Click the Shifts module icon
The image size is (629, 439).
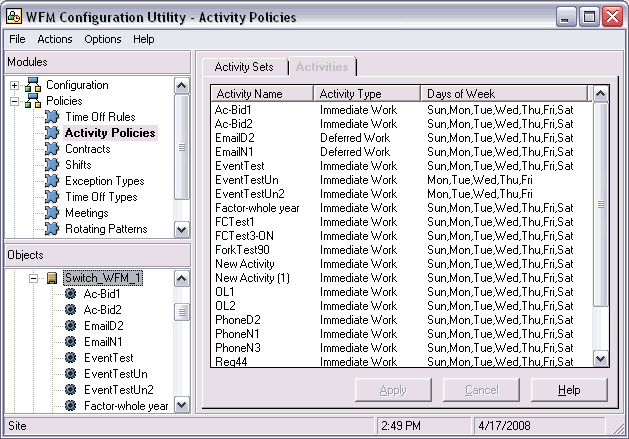(x=52, y=165)
